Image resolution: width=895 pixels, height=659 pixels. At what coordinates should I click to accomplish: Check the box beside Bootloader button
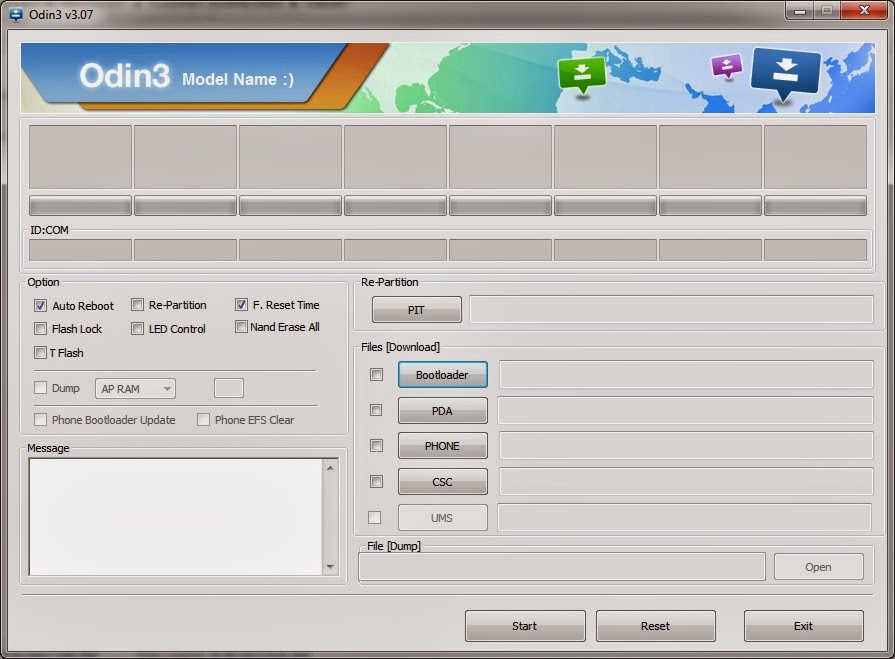[x=376, y=374]
